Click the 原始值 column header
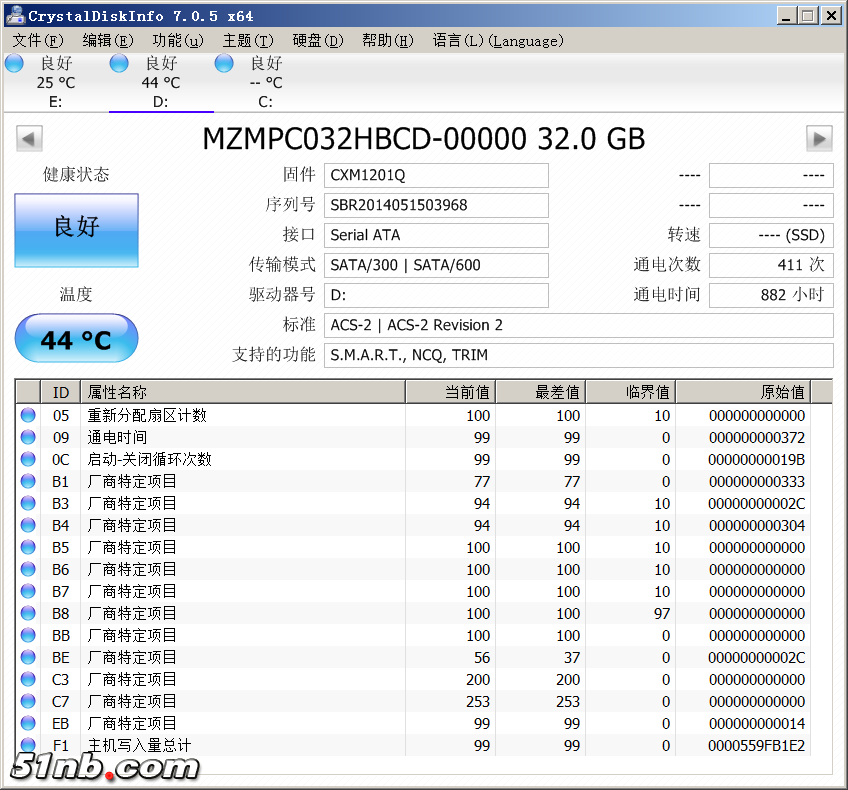Screen dimensions: 848x790 point(744,392)
